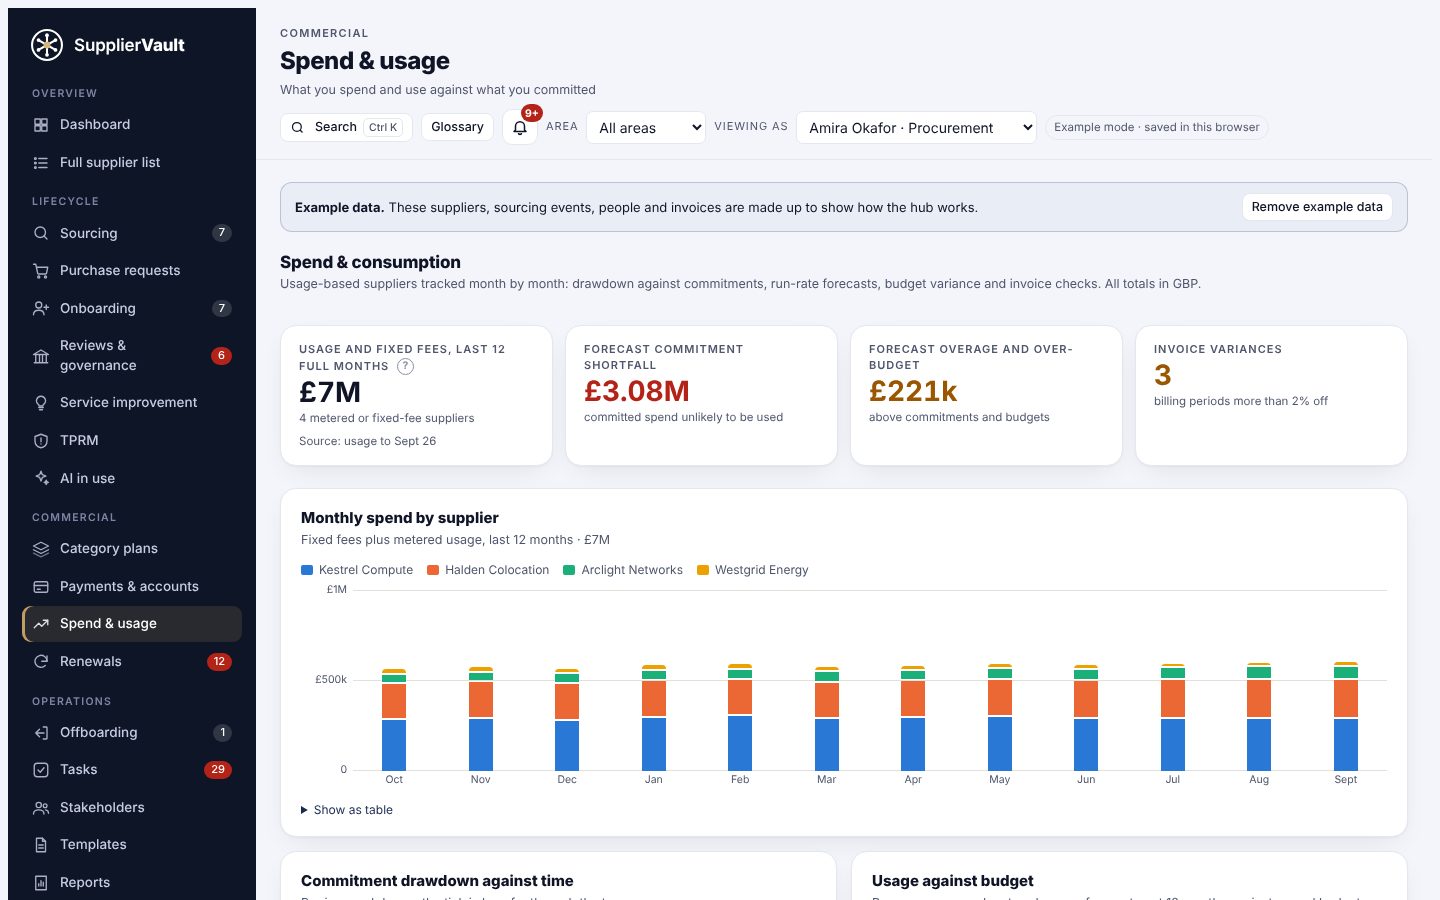Click the Westgrid Energy yellow legend swatch
Screen dimensions: 1440x900
pos(703,570)
